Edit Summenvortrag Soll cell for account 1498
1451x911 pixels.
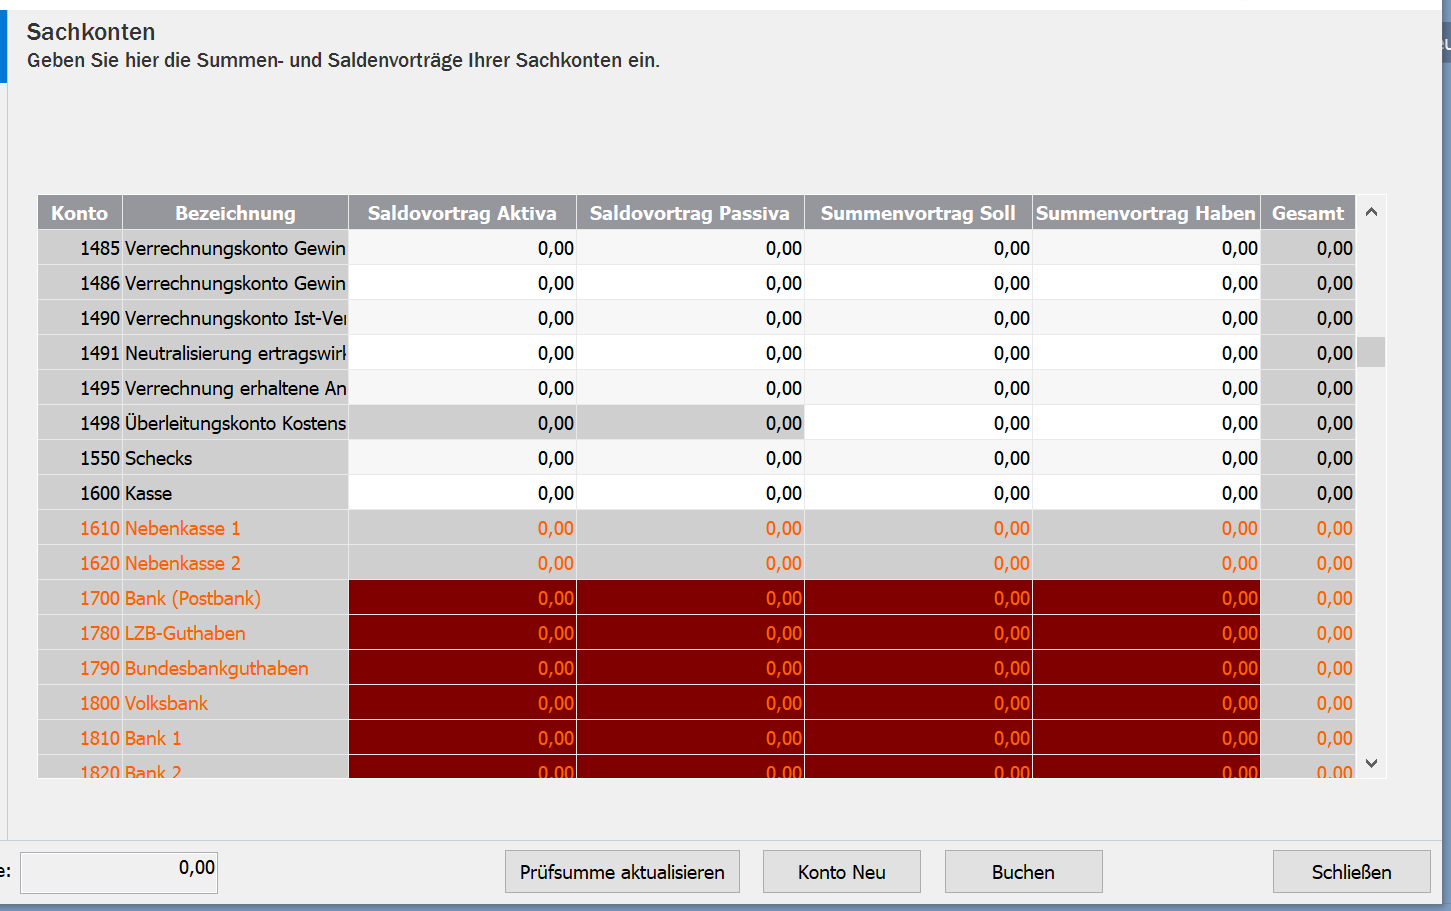[x=918, y=423]
